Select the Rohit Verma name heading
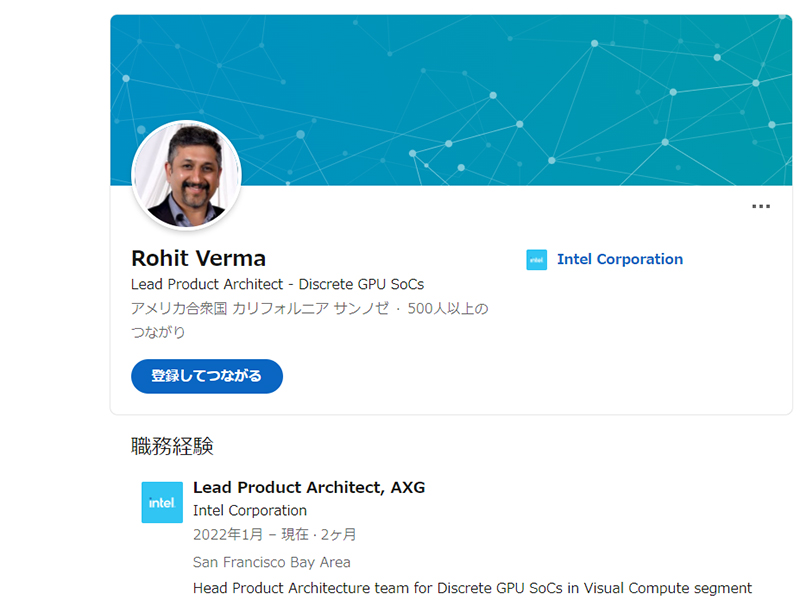 pyautogui.click(x=198, y=258)
